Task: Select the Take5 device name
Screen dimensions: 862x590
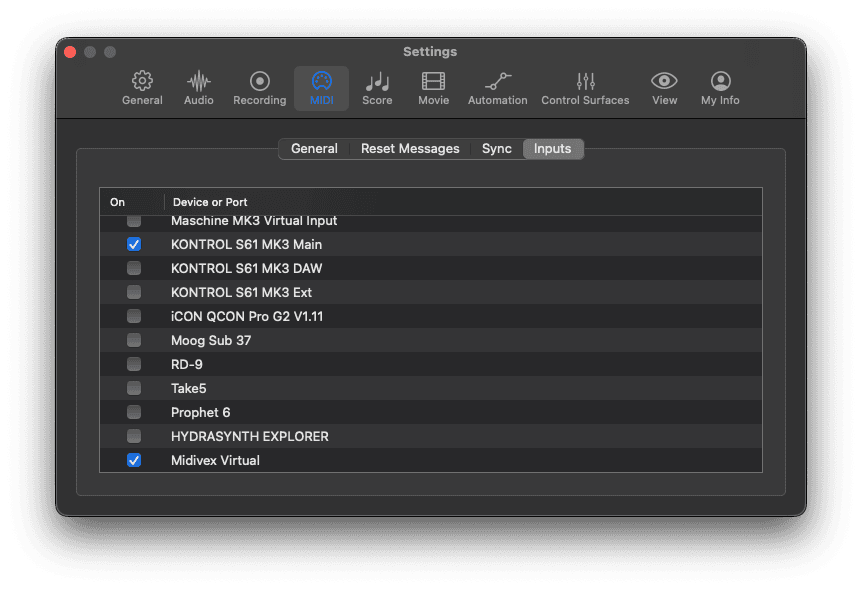Action: pyautogui.click(x=189, y=388)
